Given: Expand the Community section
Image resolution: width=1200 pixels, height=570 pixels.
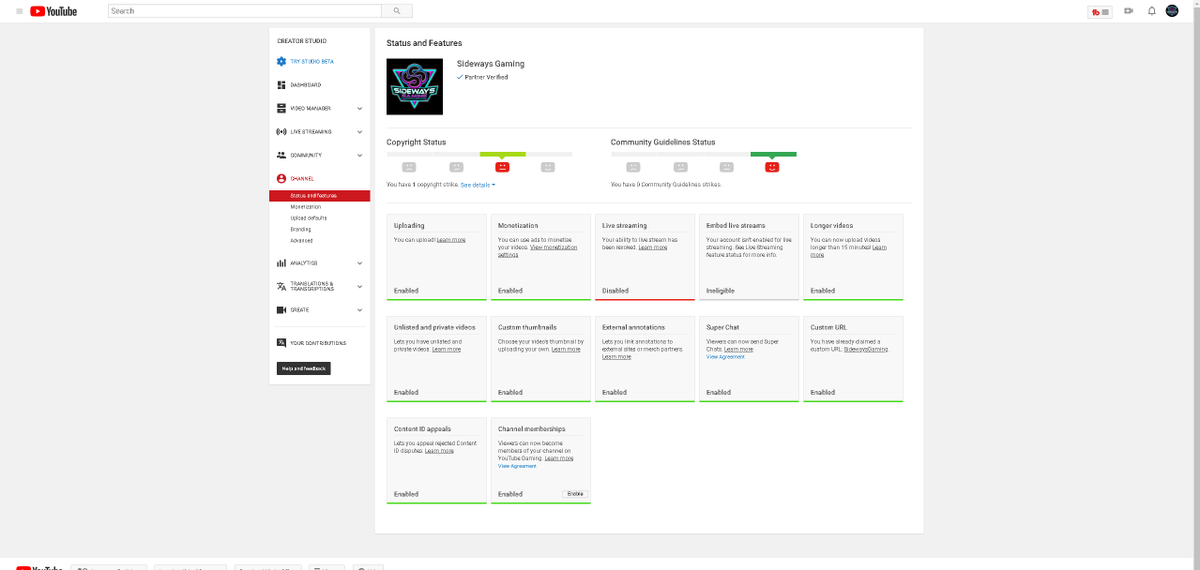Looking at the screenshot, I should pos(360,155).
